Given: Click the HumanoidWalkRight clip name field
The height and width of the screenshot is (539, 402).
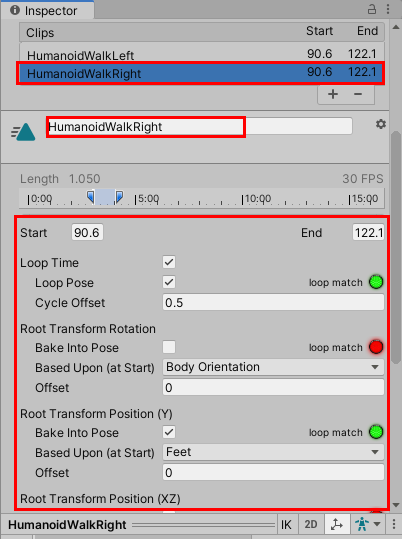Looking at the screenshot, I should (199, 126).
